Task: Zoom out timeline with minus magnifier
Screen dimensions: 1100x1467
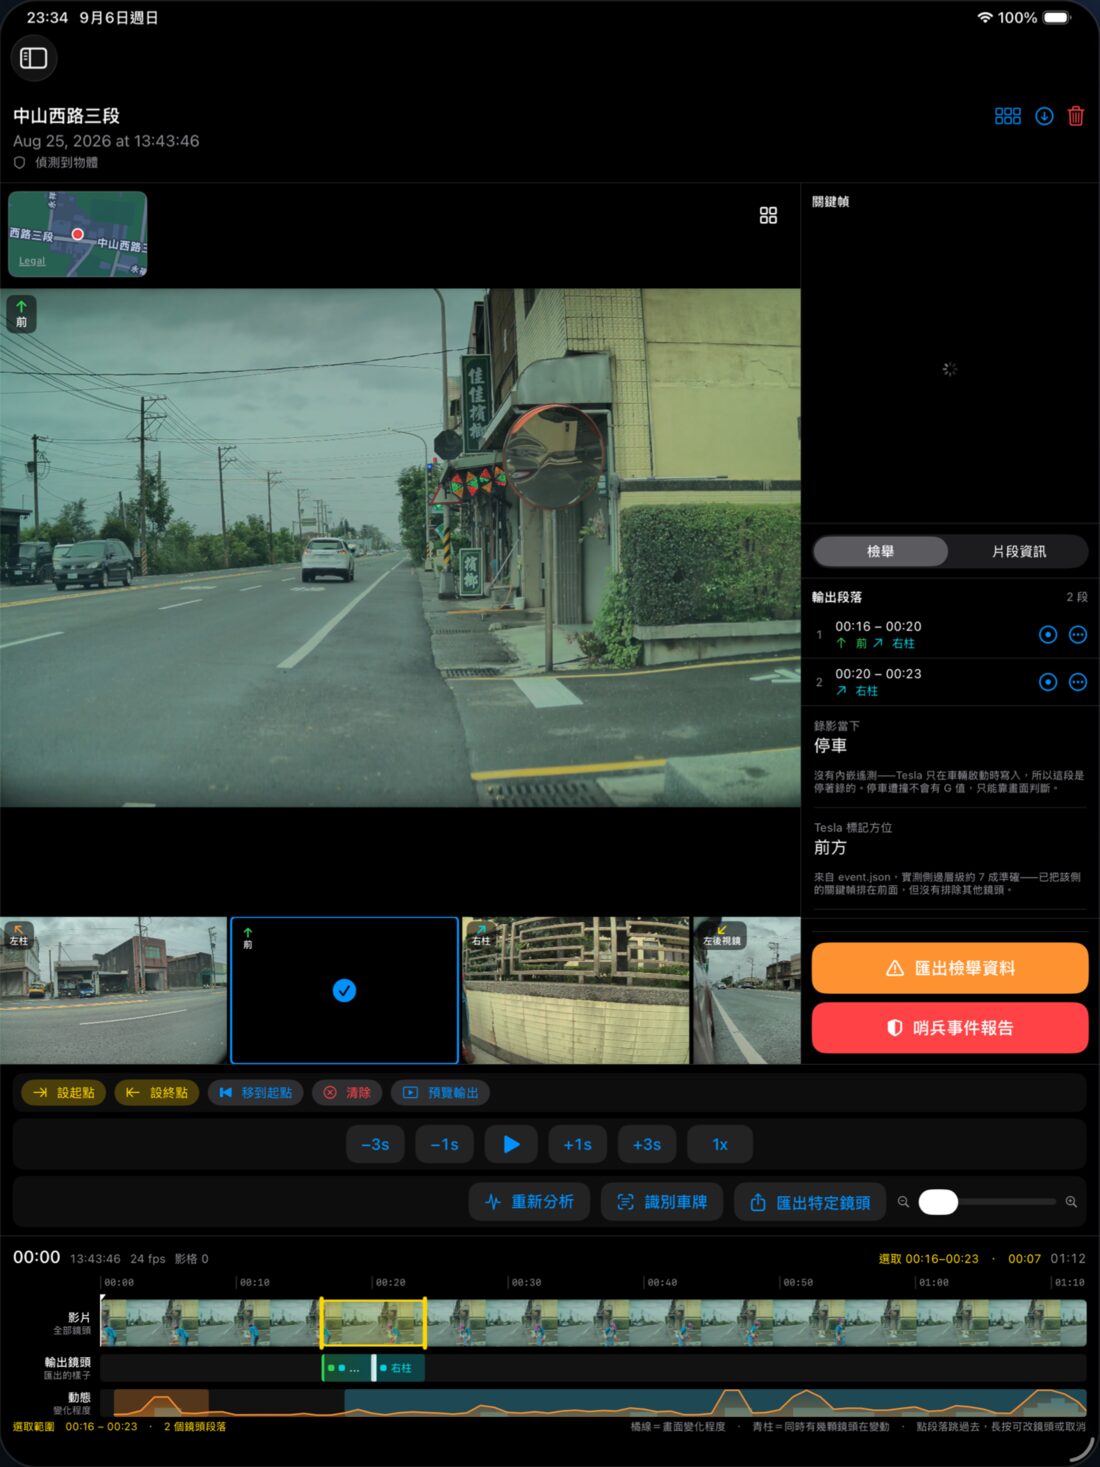Action: pyautogui.click(x=903, y=1202)
